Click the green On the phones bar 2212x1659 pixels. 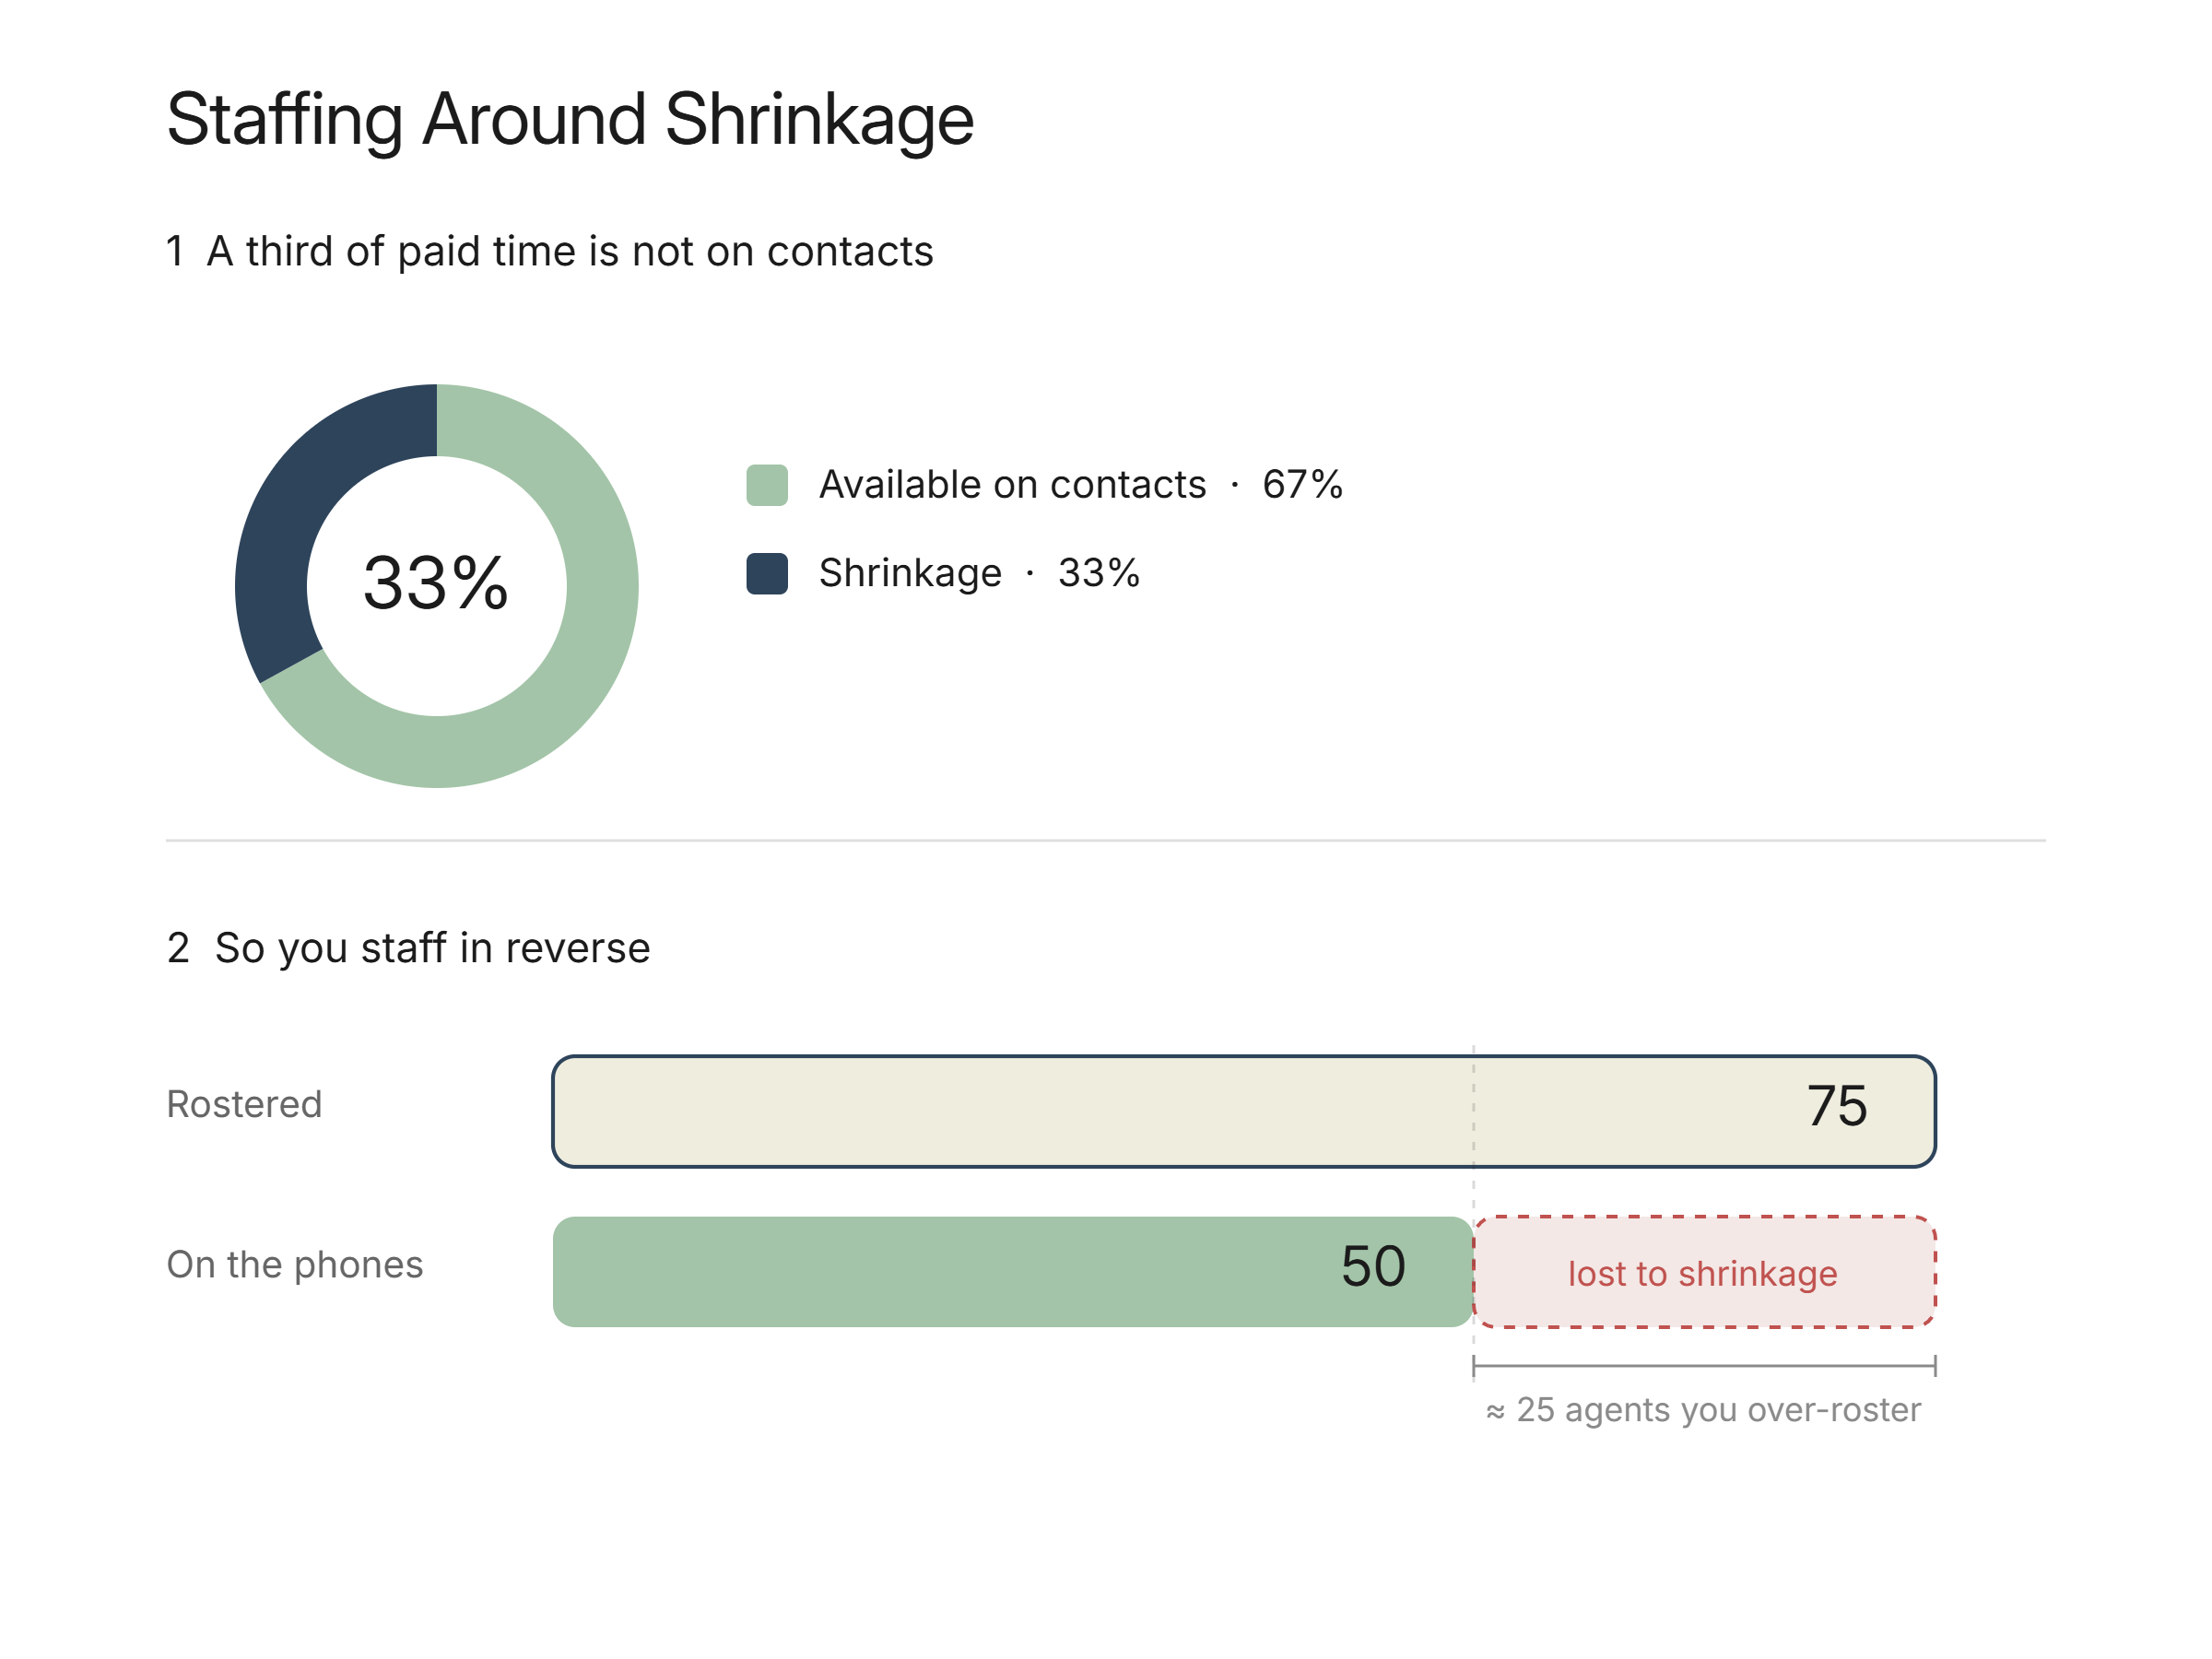tap(1013, 1272)
